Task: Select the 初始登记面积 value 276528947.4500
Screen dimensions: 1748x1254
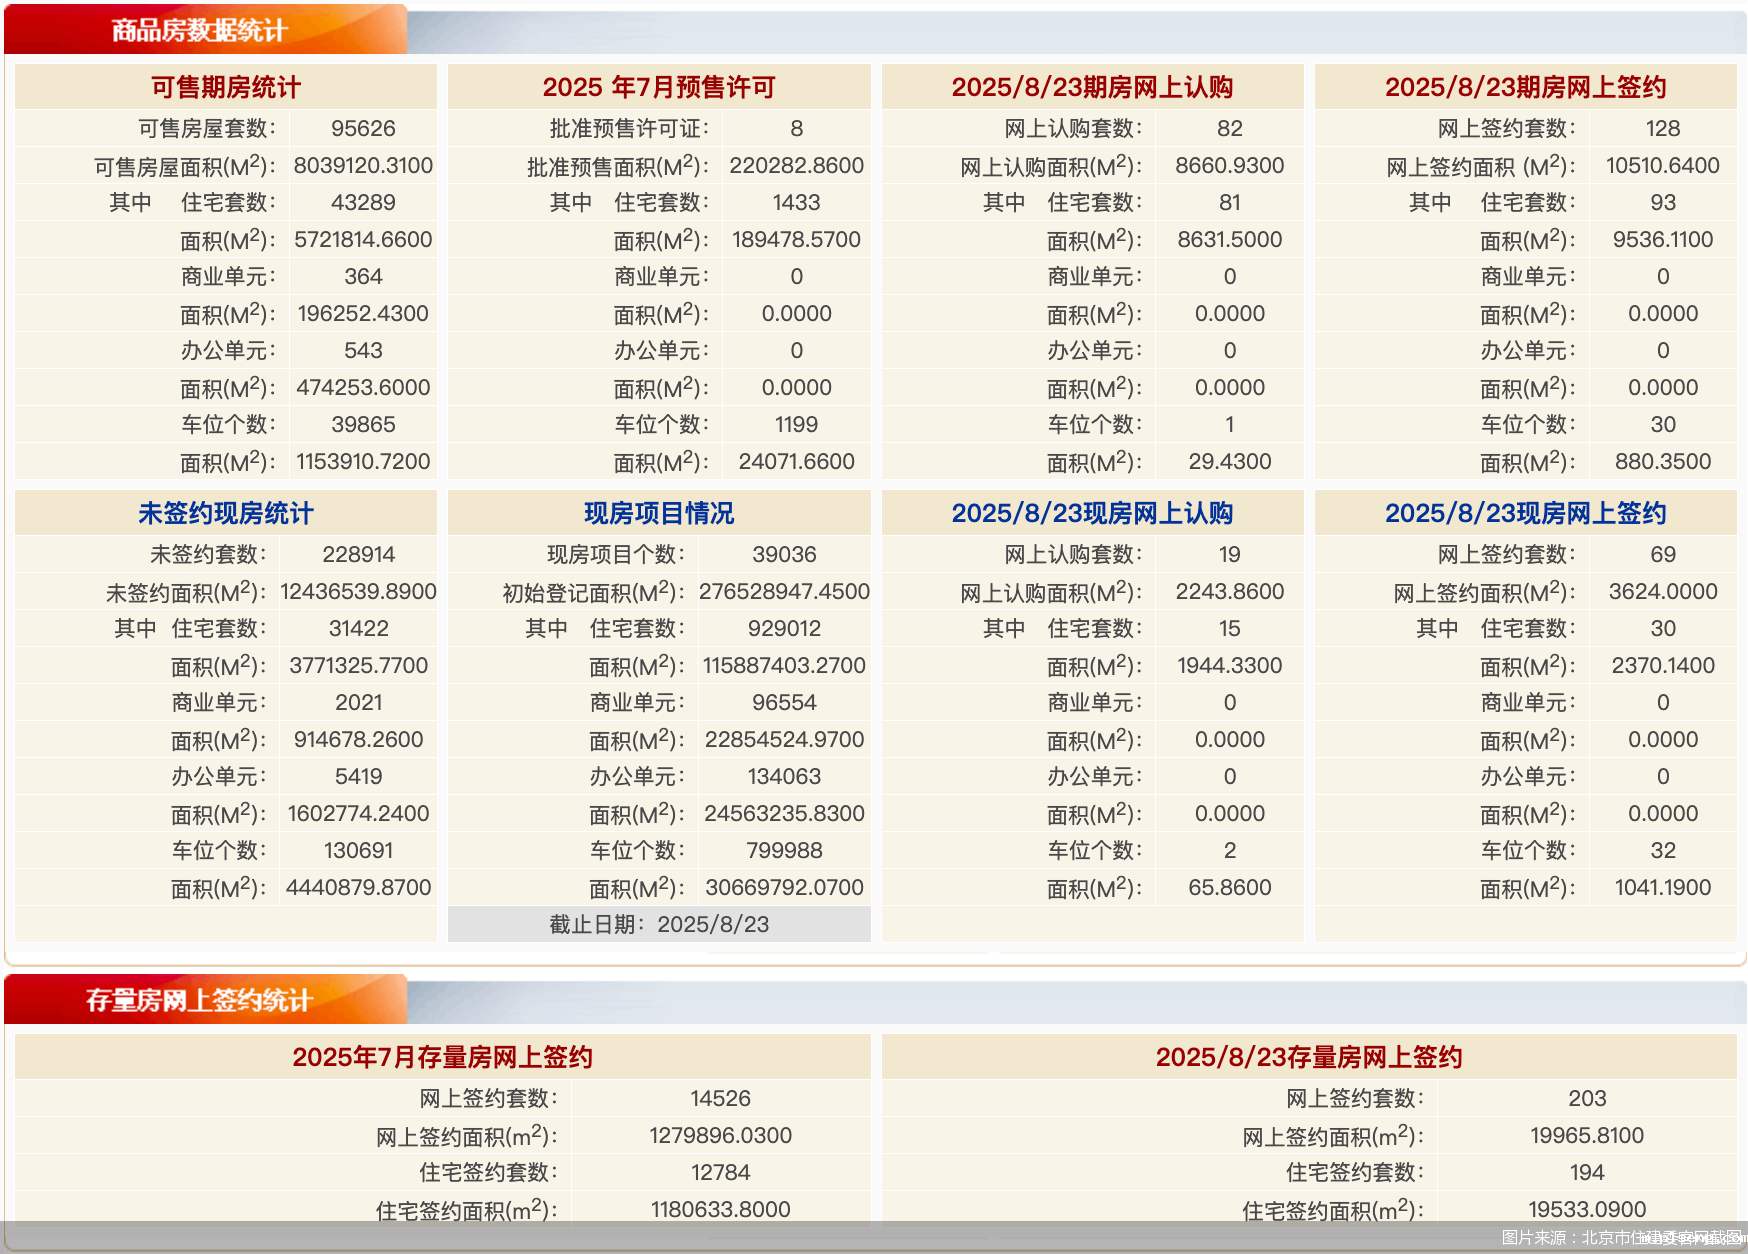Action: [x=783, y=591]
